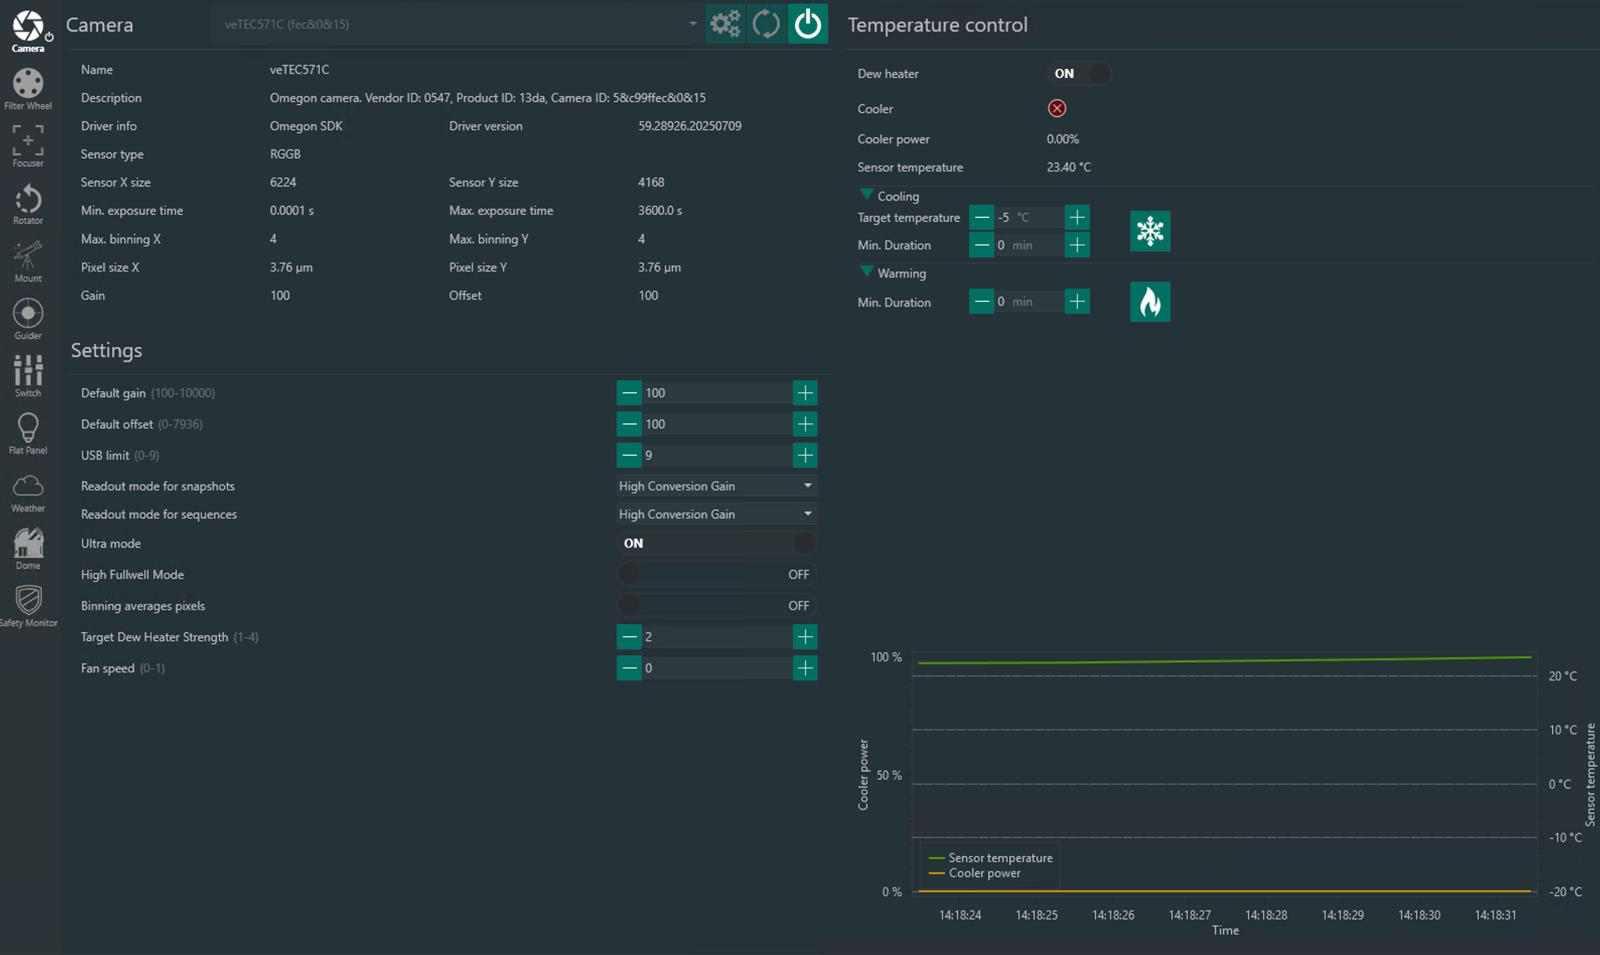This screenshot has height=955, width=1600.
Task: Collapse the Warming section
Action: (x=867, y=272)
